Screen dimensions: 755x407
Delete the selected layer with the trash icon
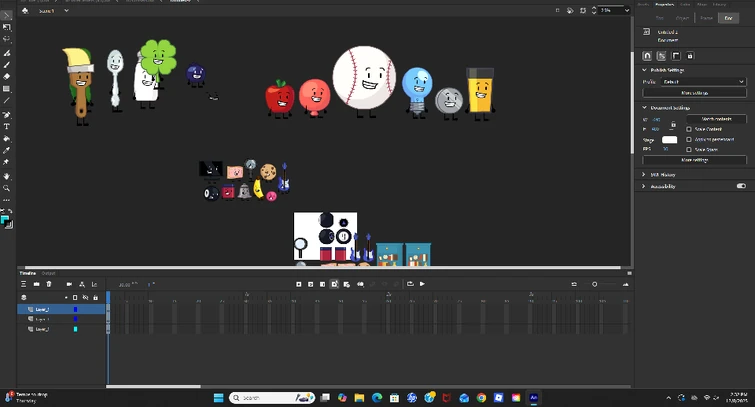tap(49, 284)
